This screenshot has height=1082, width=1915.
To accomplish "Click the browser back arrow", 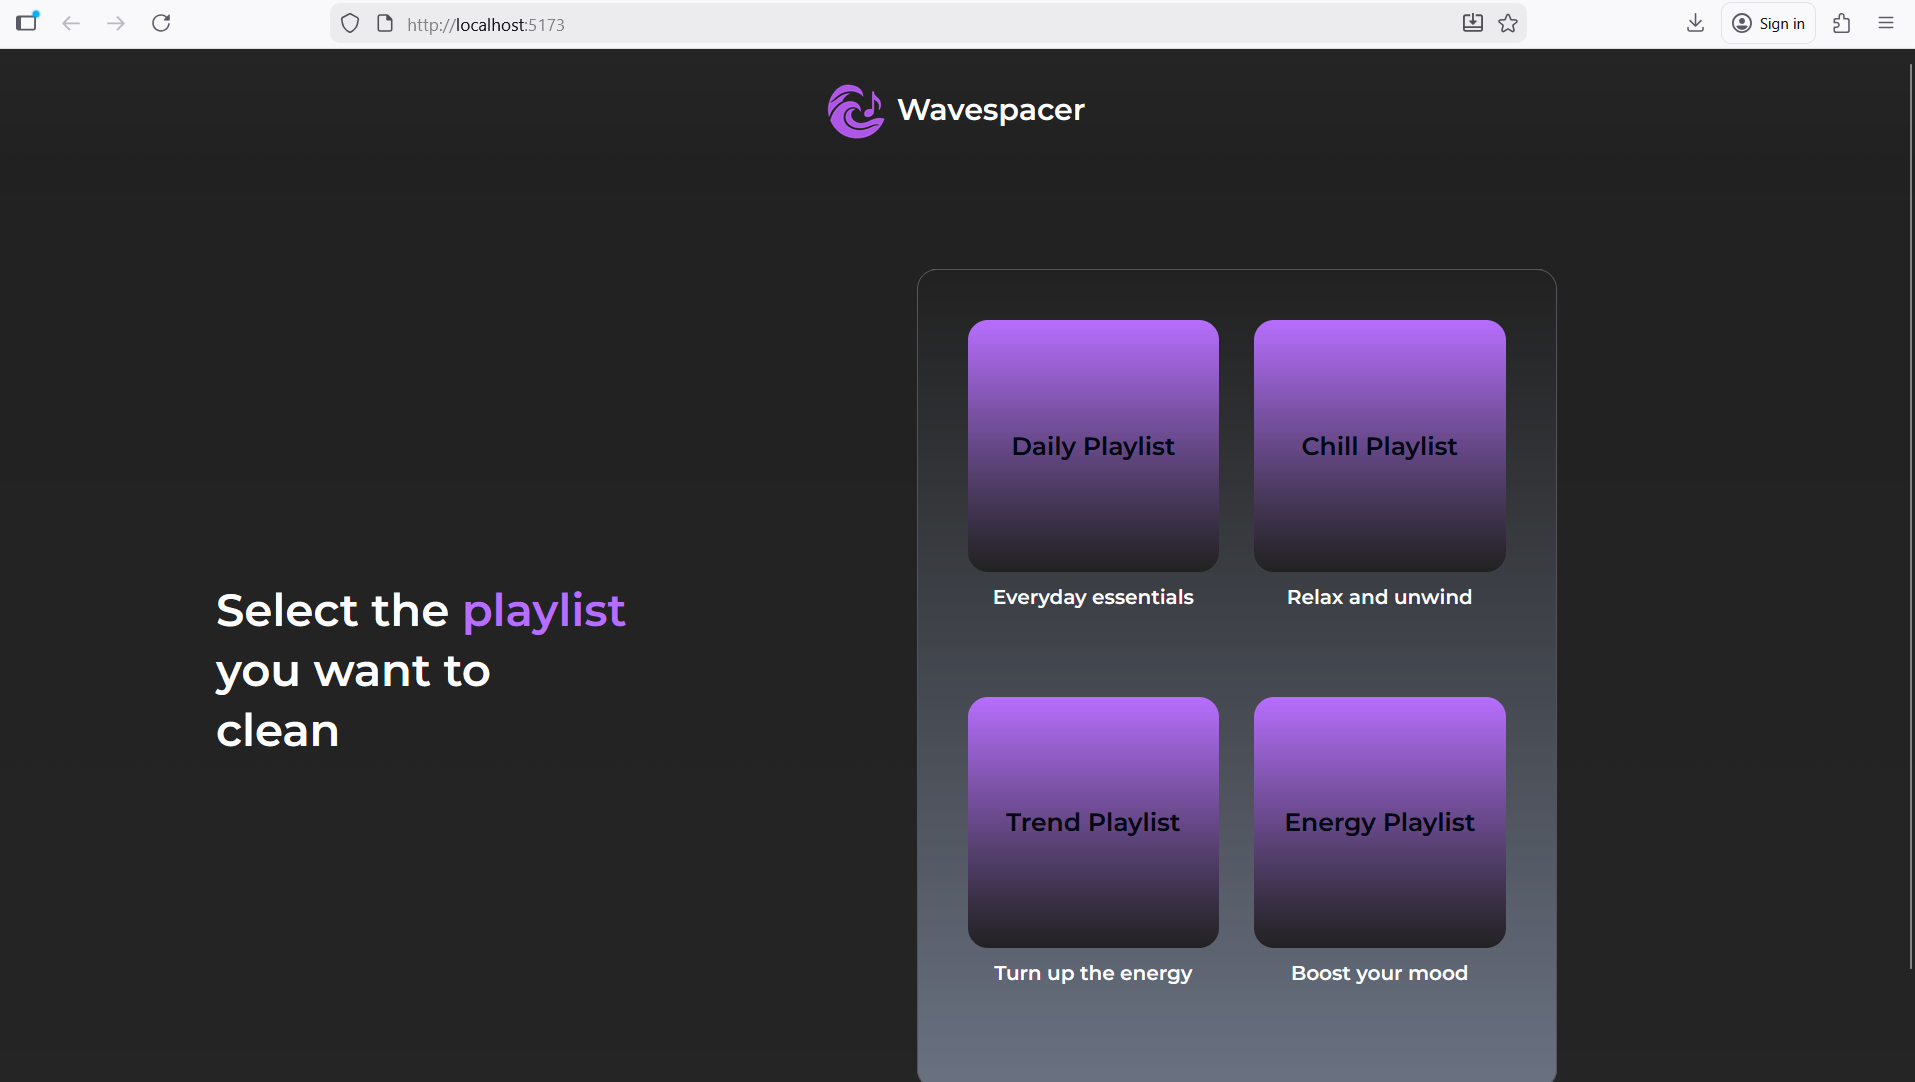I will click(71, 23).
